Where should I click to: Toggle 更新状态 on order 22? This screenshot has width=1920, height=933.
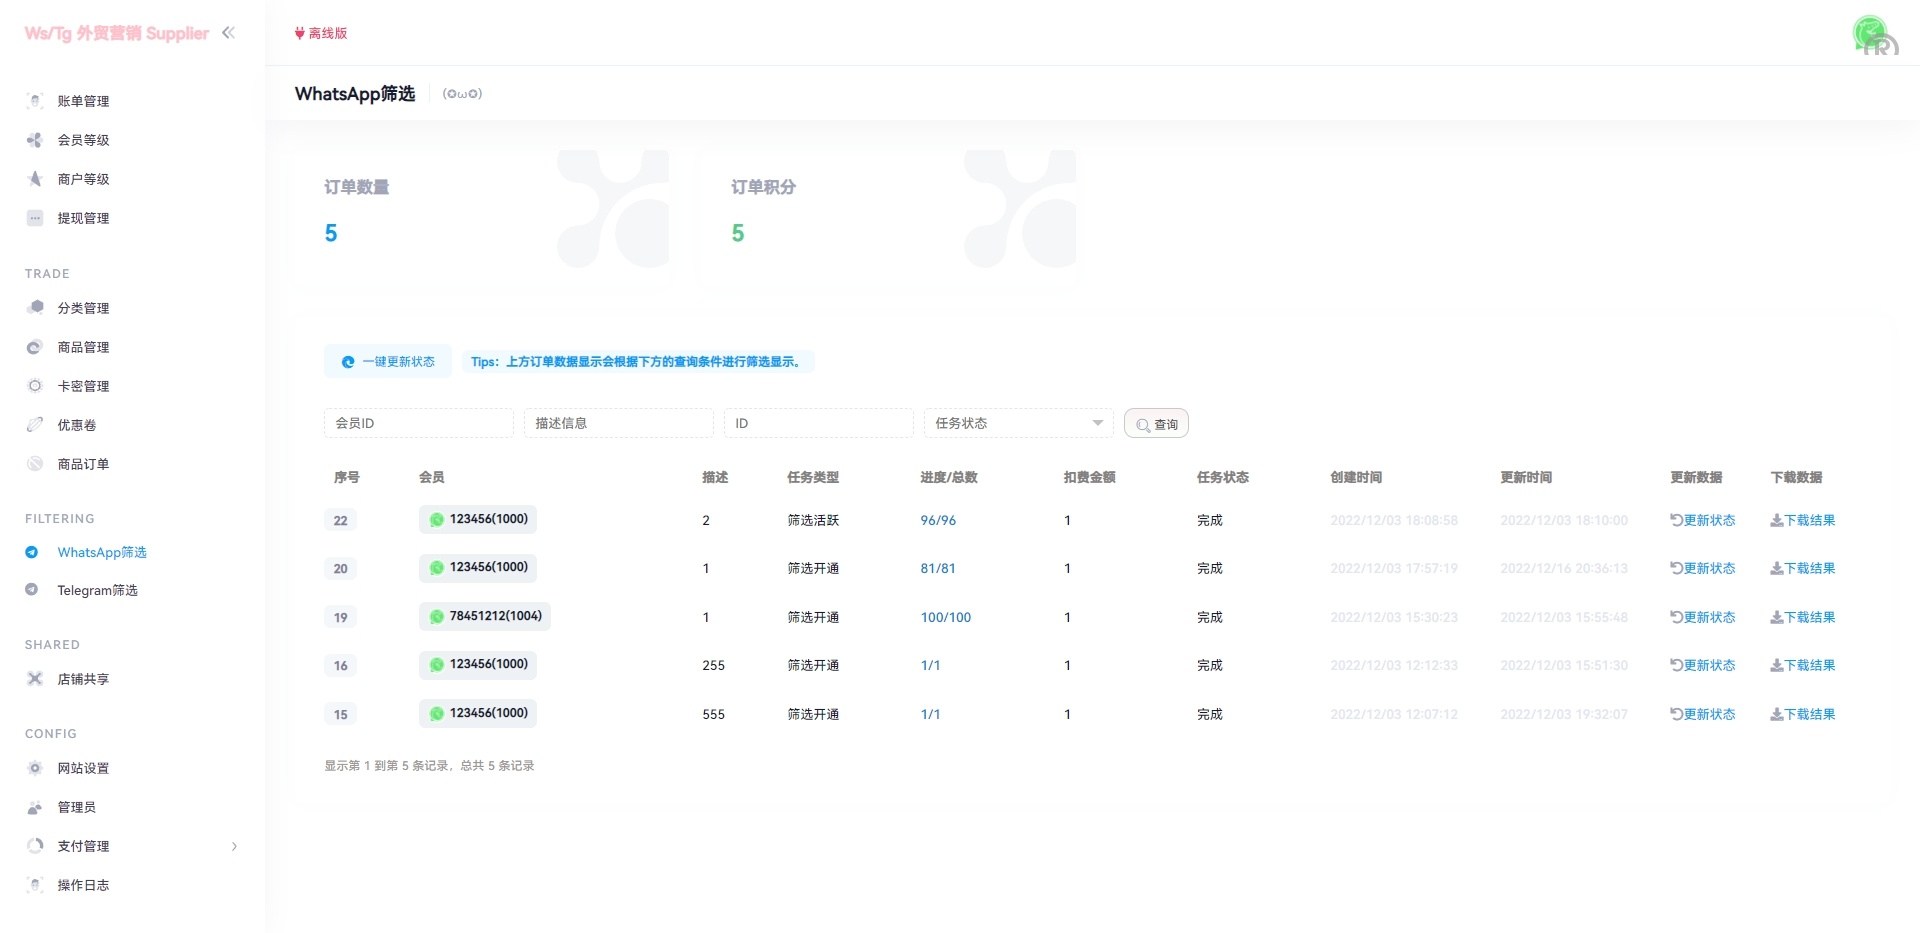click(1702, 520)
